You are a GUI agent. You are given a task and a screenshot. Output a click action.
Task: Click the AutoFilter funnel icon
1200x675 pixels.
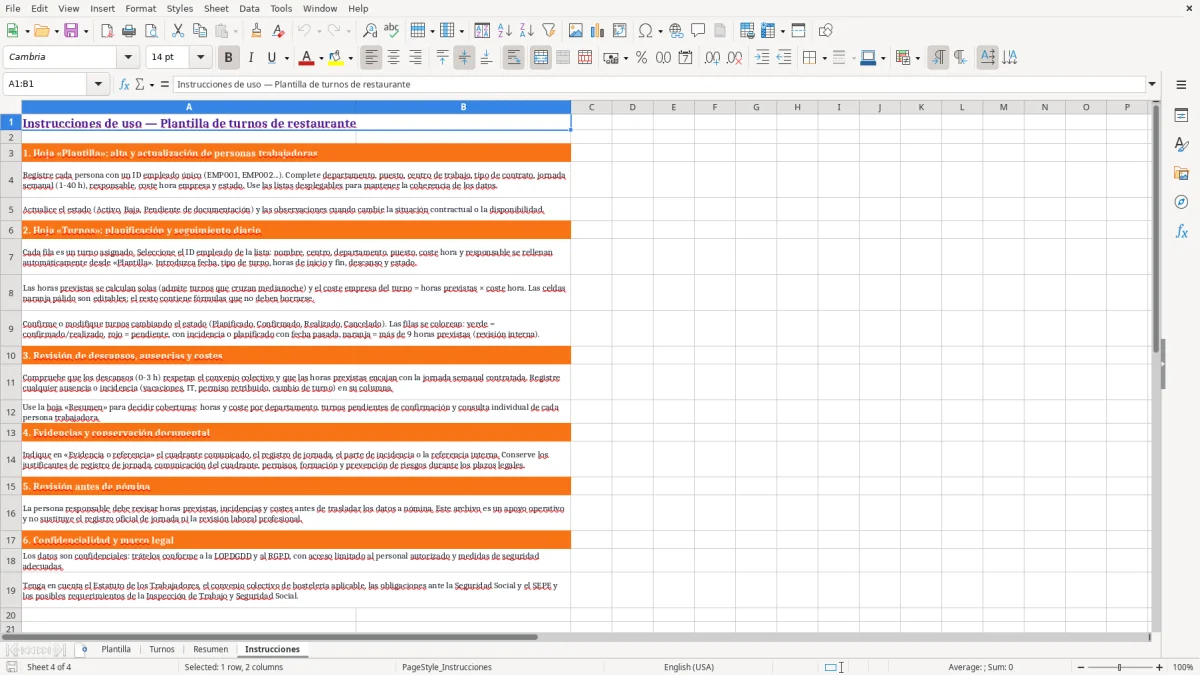pyautogui.click(x=549, y=31)
